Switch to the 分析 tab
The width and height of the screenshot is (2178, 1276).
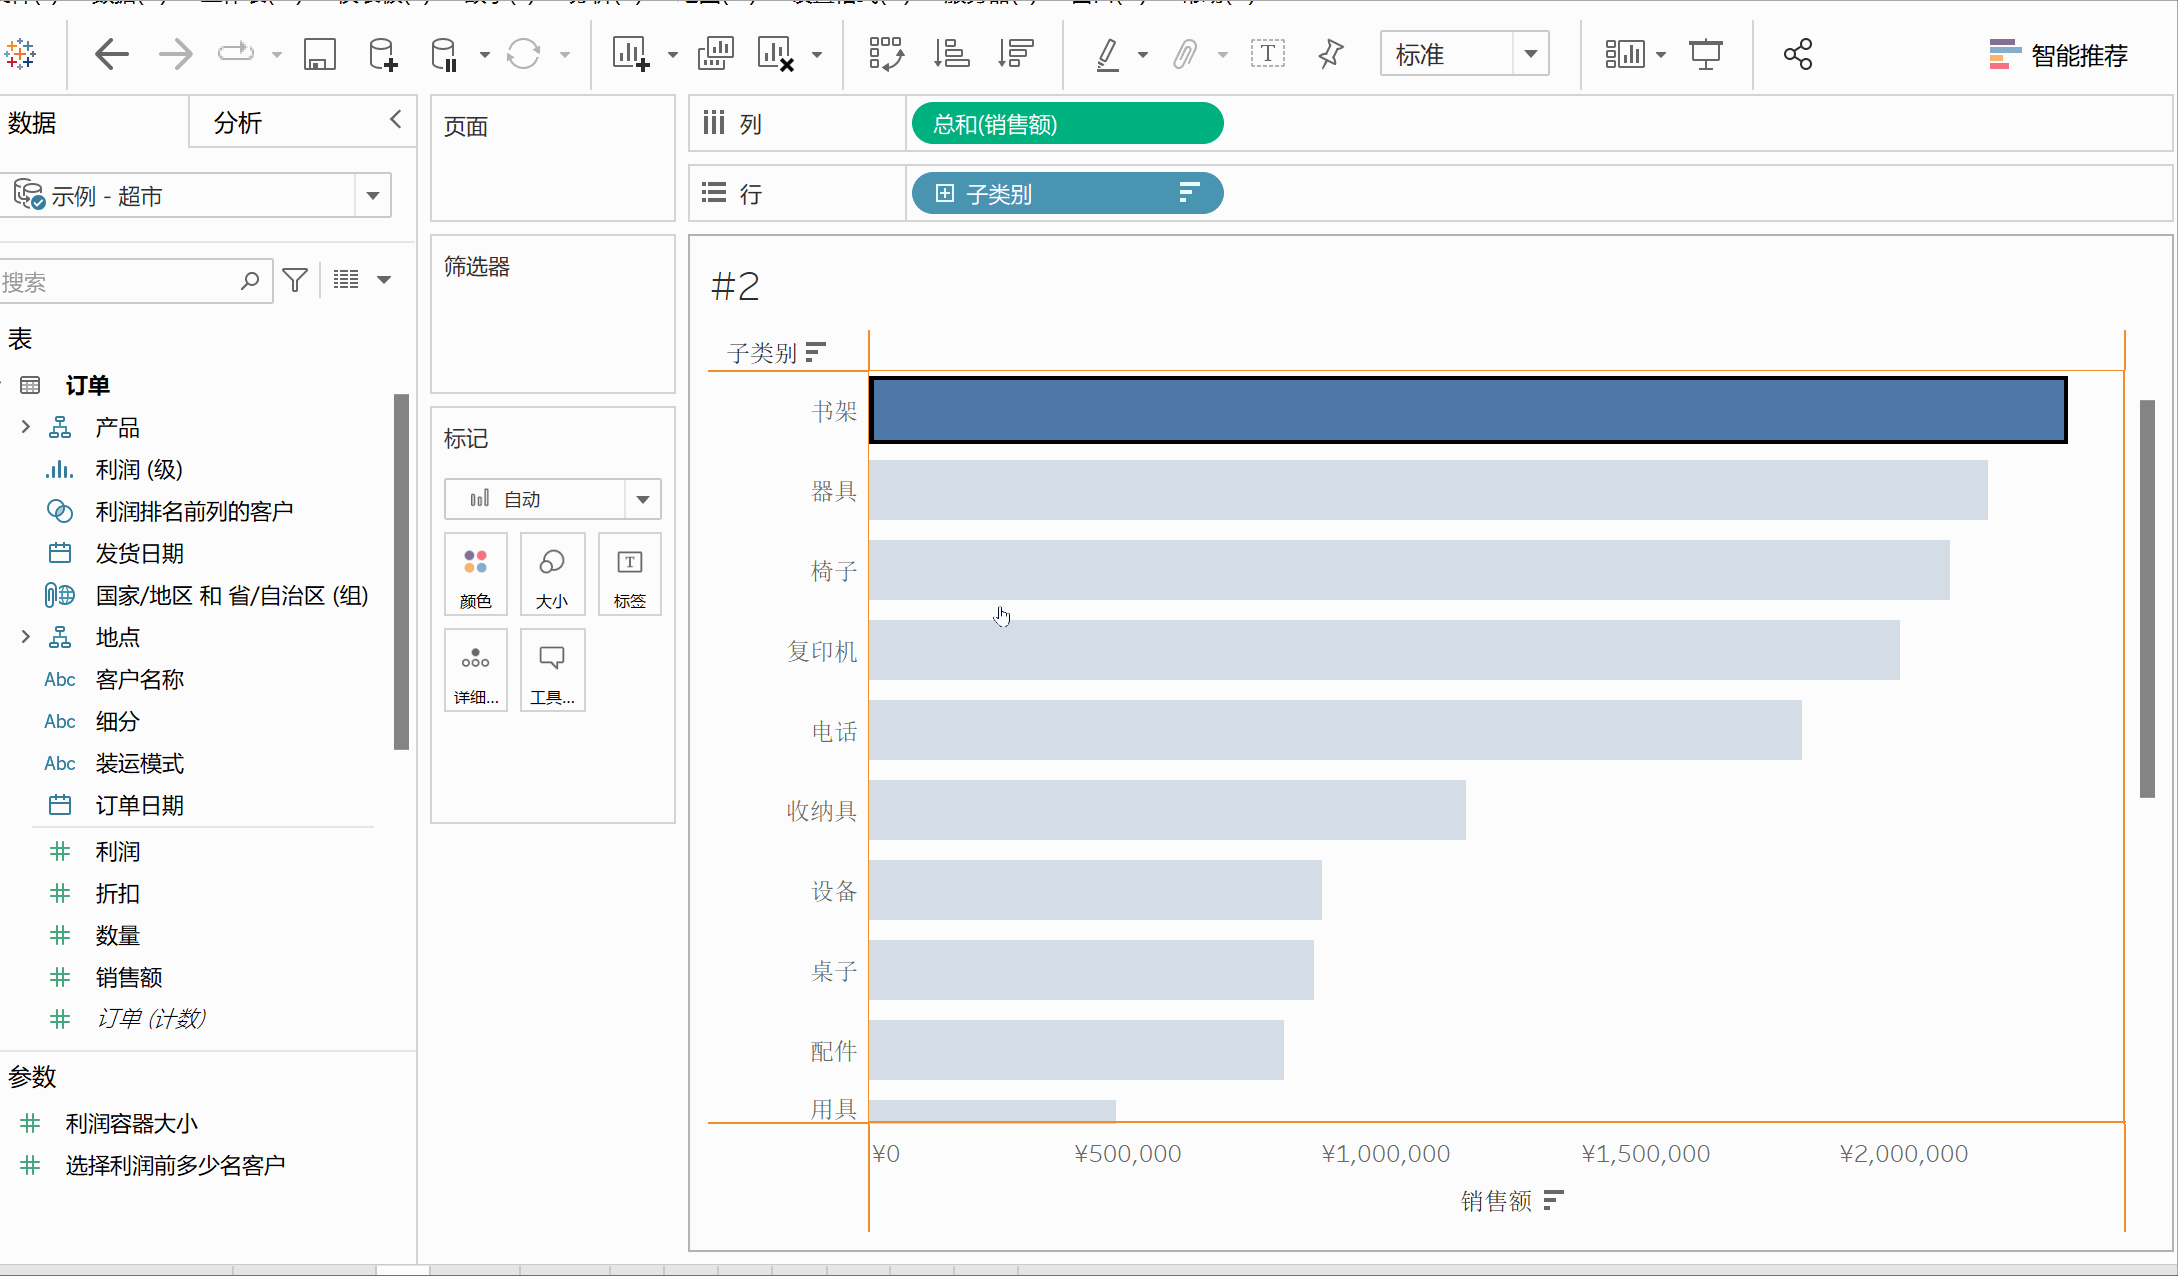237,122
